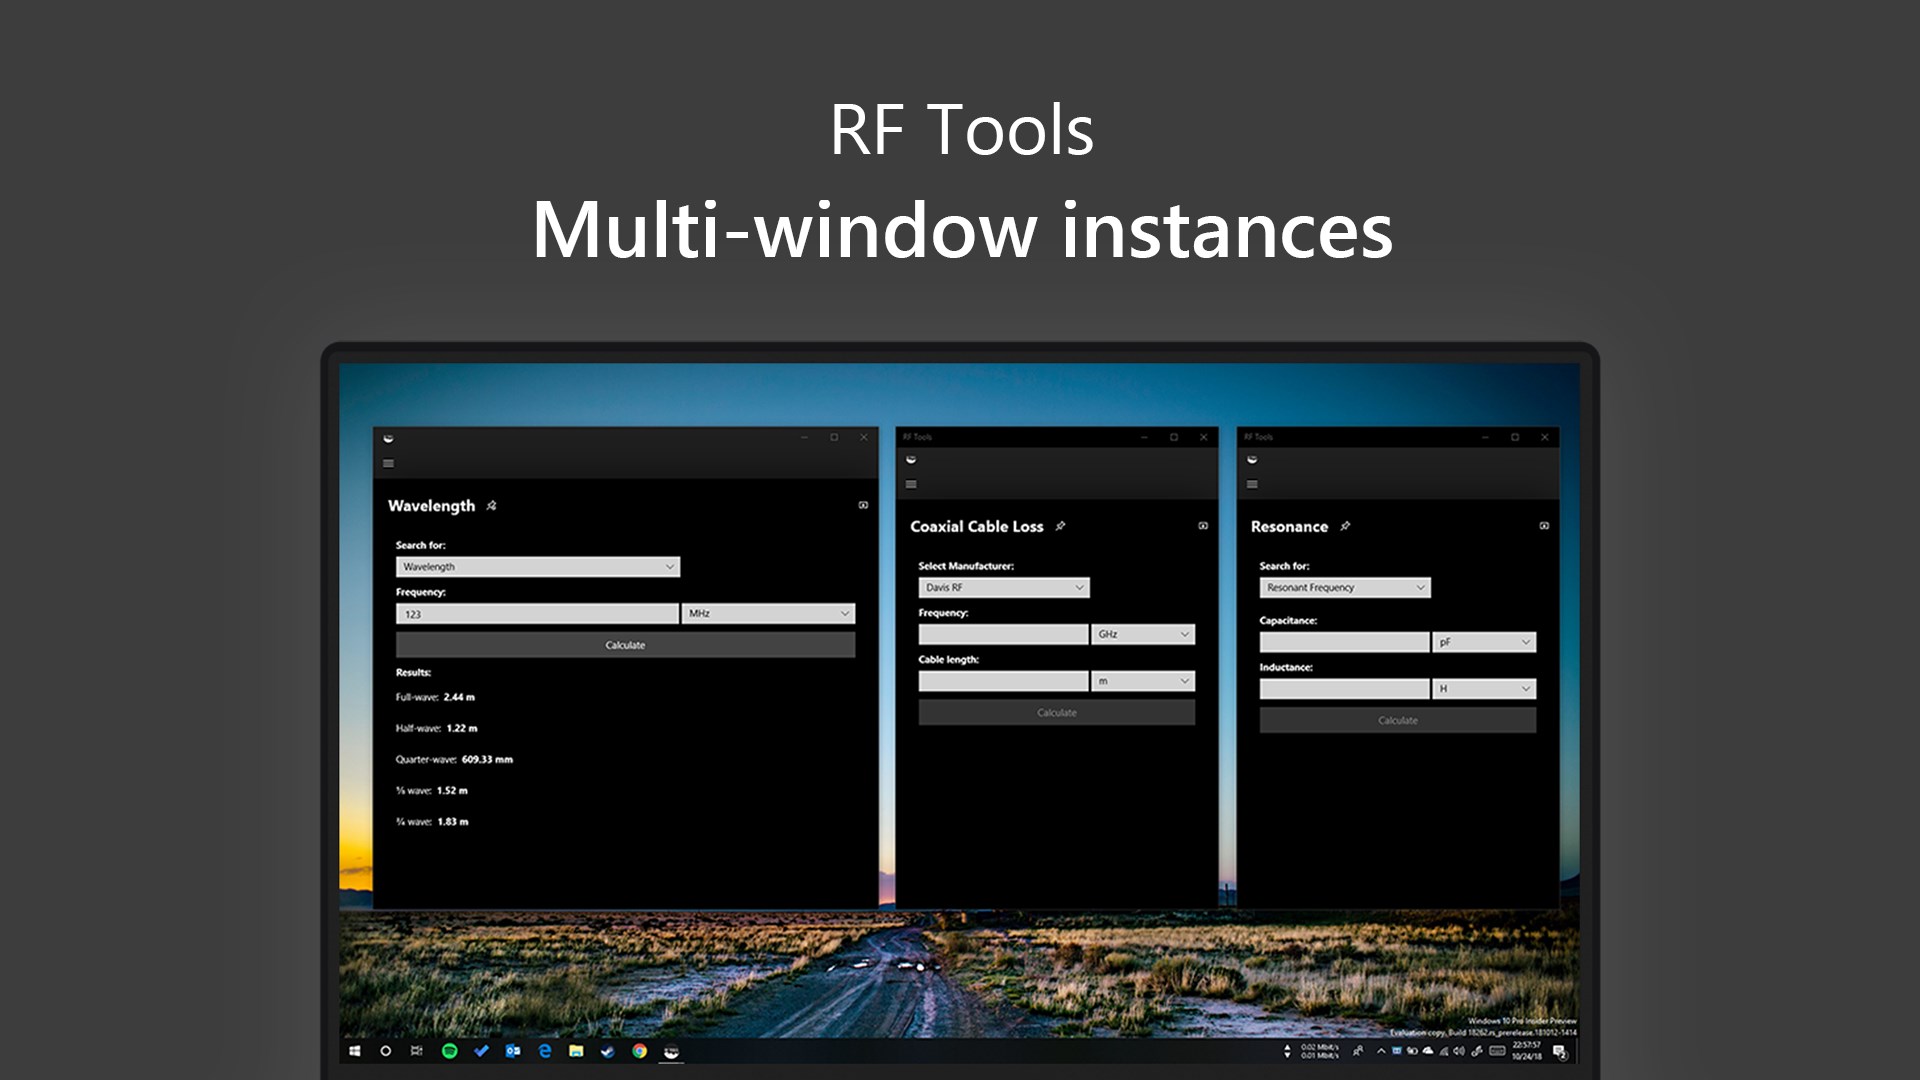Click the compact overlay icon in Resonance window
Screen dimensions: 1920x1080
coord(1544,527)
